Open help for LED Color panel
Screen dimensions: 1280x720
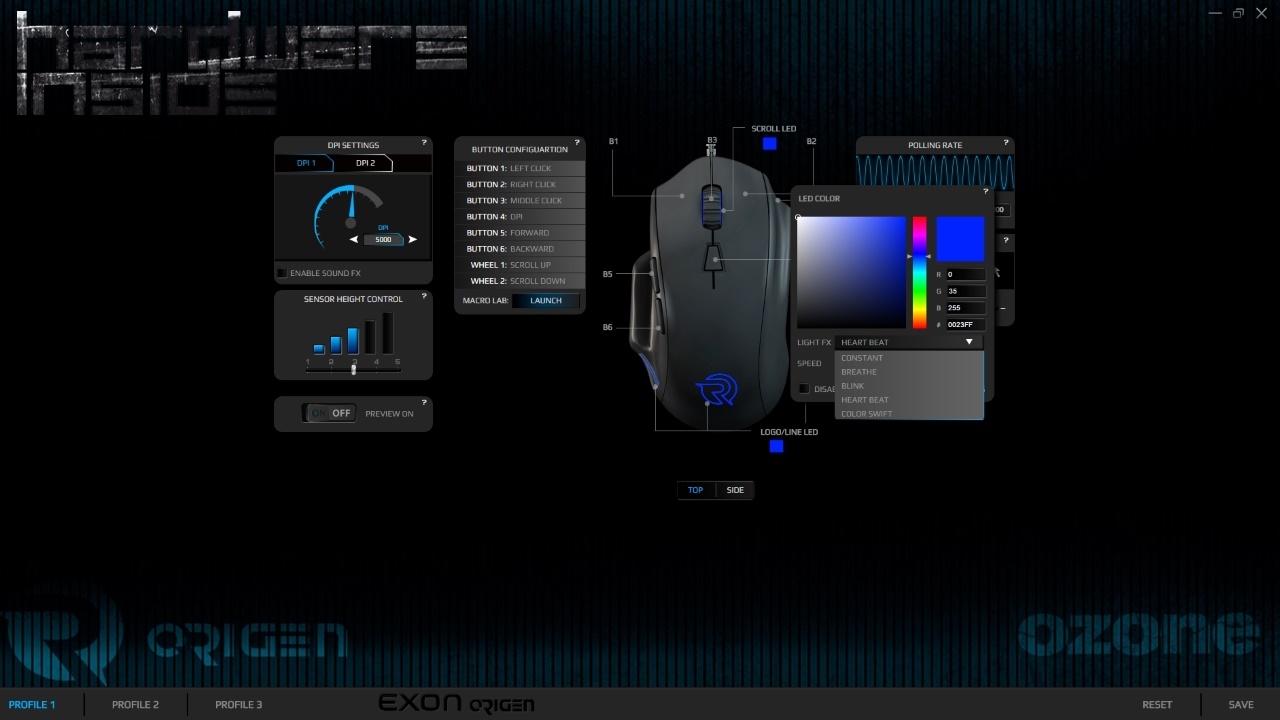tap(985, 191)
